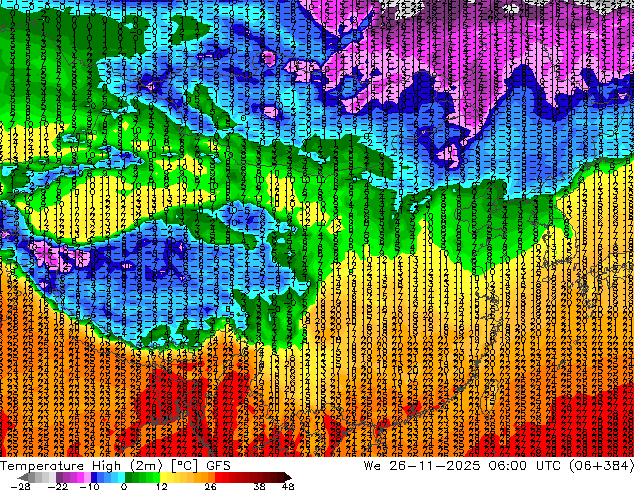Click the dark blue legend swatch at -10
Viewport: 634px width, 490px height.
coord(94,477)
